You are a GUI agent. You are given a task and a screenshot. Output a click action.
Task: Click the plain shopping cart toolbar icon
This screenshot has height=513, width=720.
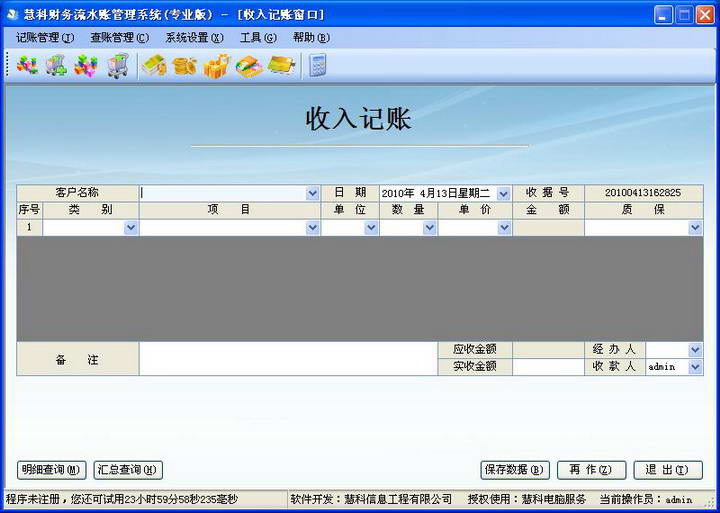coord(118,66)
